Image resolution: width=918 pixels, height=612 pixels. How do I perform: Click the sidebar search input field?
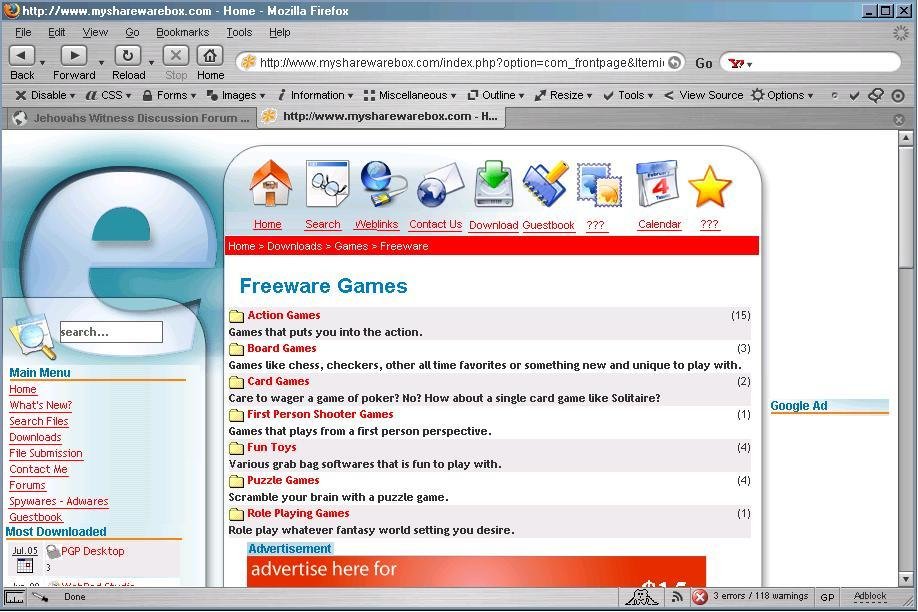click(x=111, y=332)
